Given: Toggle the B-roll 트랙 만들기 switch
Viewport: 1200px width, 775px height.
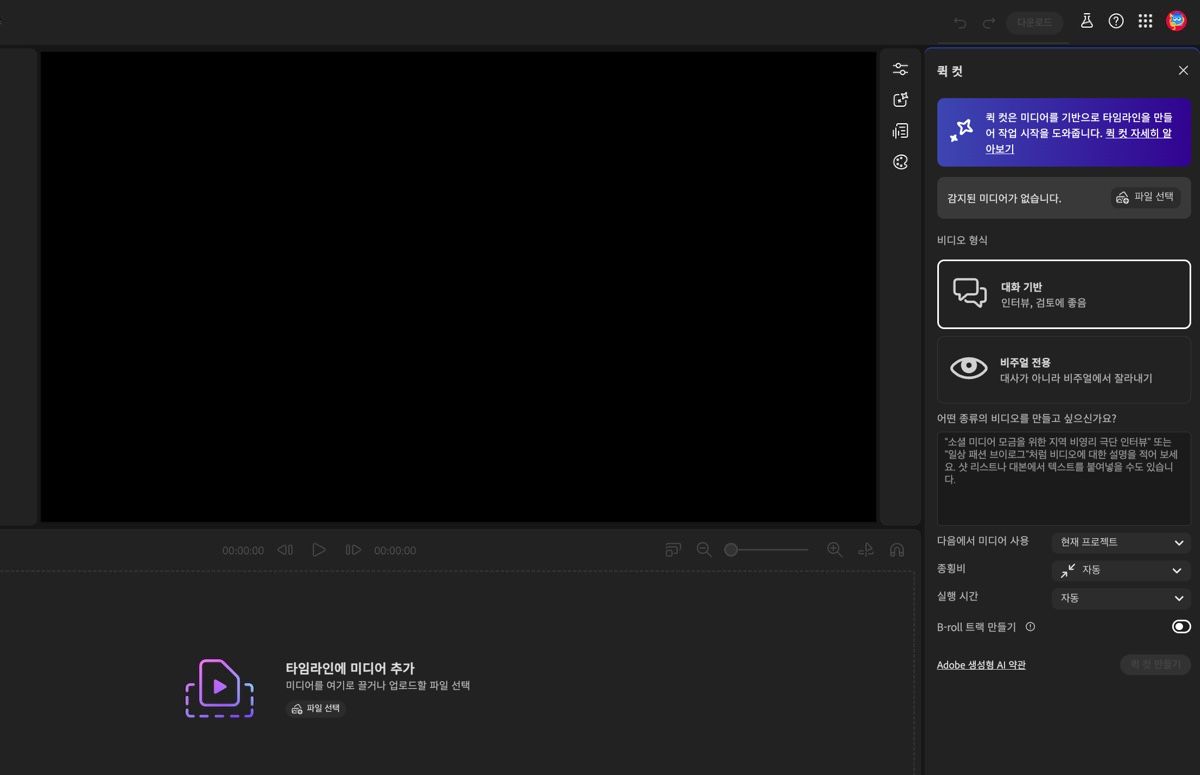Looking at the screenshot, I should pyautogui.click(x=1181, y=627).
